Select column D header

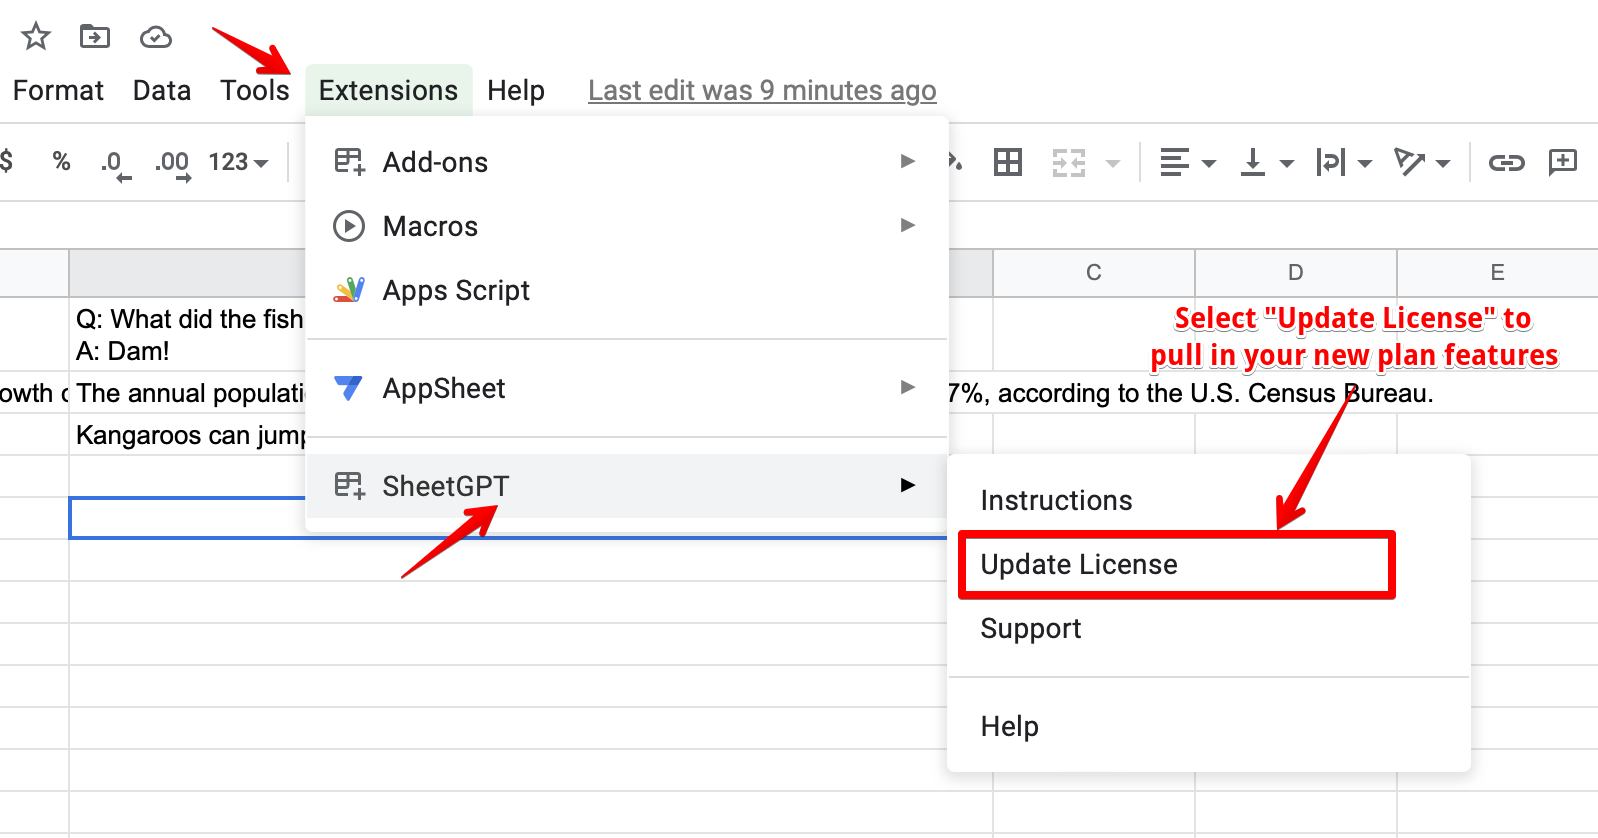(1295, 272)
